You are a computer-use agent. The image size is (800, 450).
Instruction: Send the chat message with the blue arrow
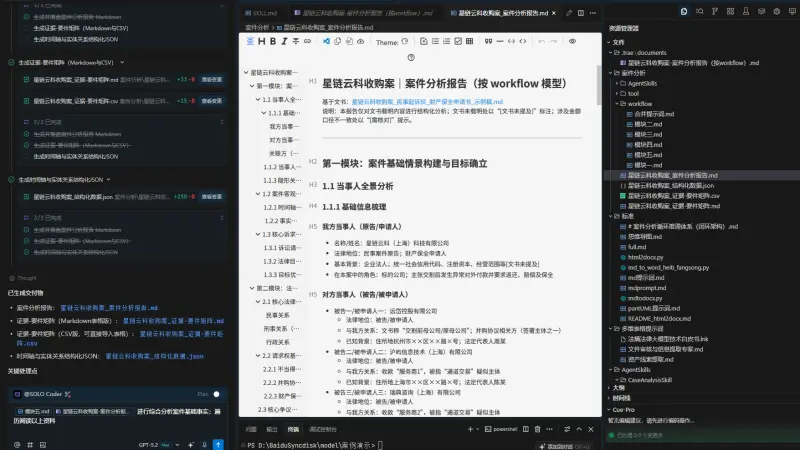218,445
